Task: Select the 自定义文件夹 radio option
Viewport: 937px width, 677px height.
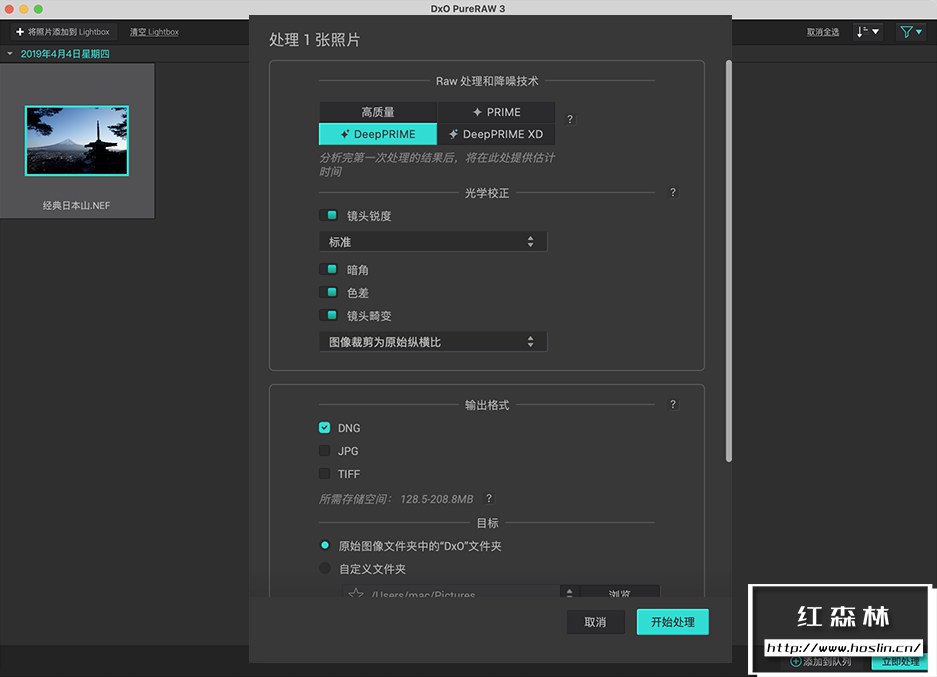Action: 324,568
